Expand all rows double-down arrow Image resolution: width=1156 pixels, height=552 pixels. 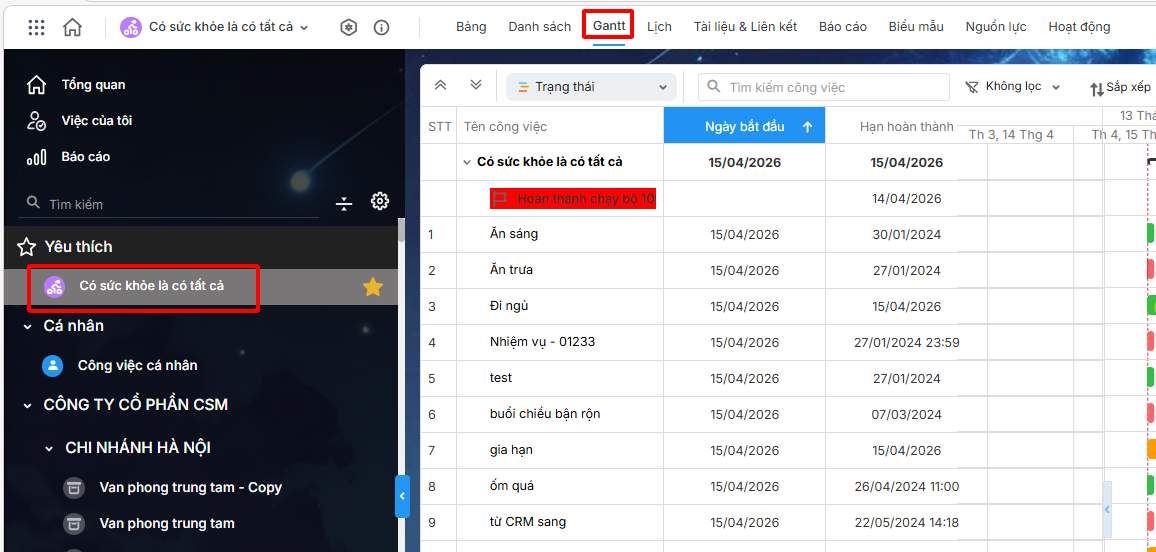tap(476, 86)
